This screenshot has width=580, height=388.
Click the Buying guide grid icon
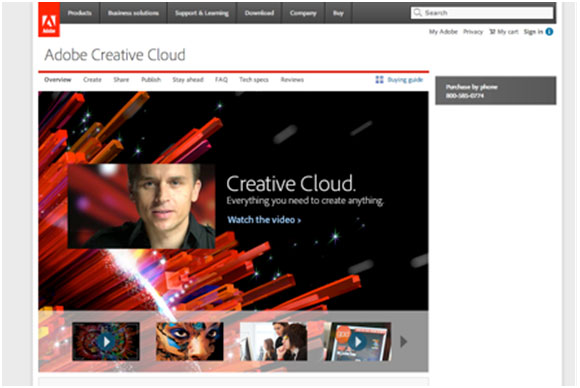point(380,80)
